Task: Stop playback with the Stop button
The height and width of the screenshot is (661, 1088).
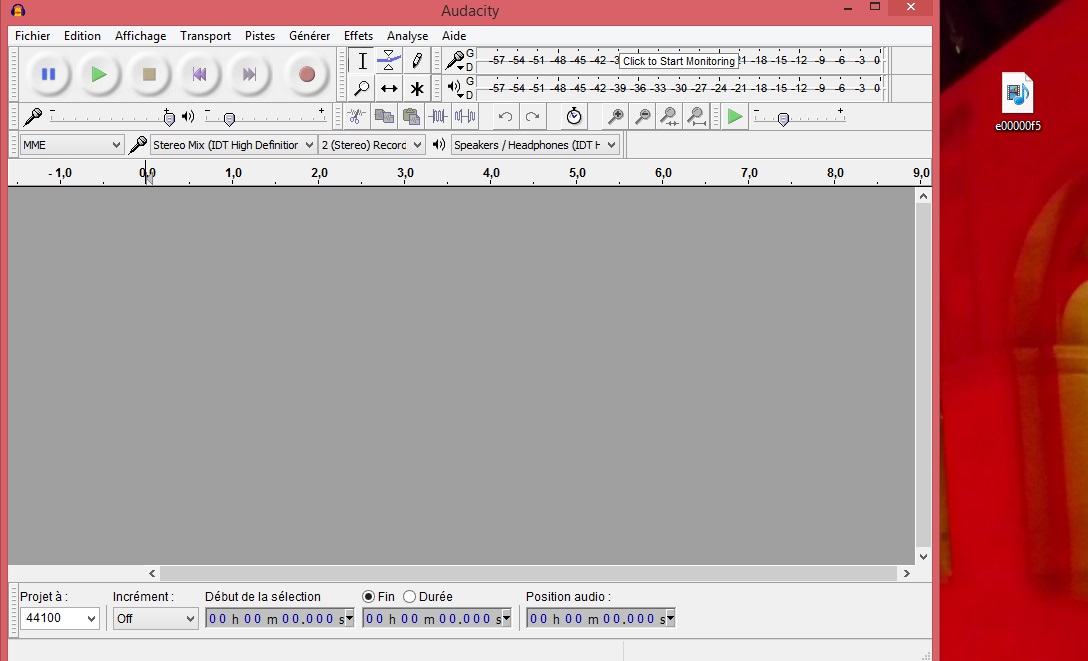Action: (x=149, y=74)
